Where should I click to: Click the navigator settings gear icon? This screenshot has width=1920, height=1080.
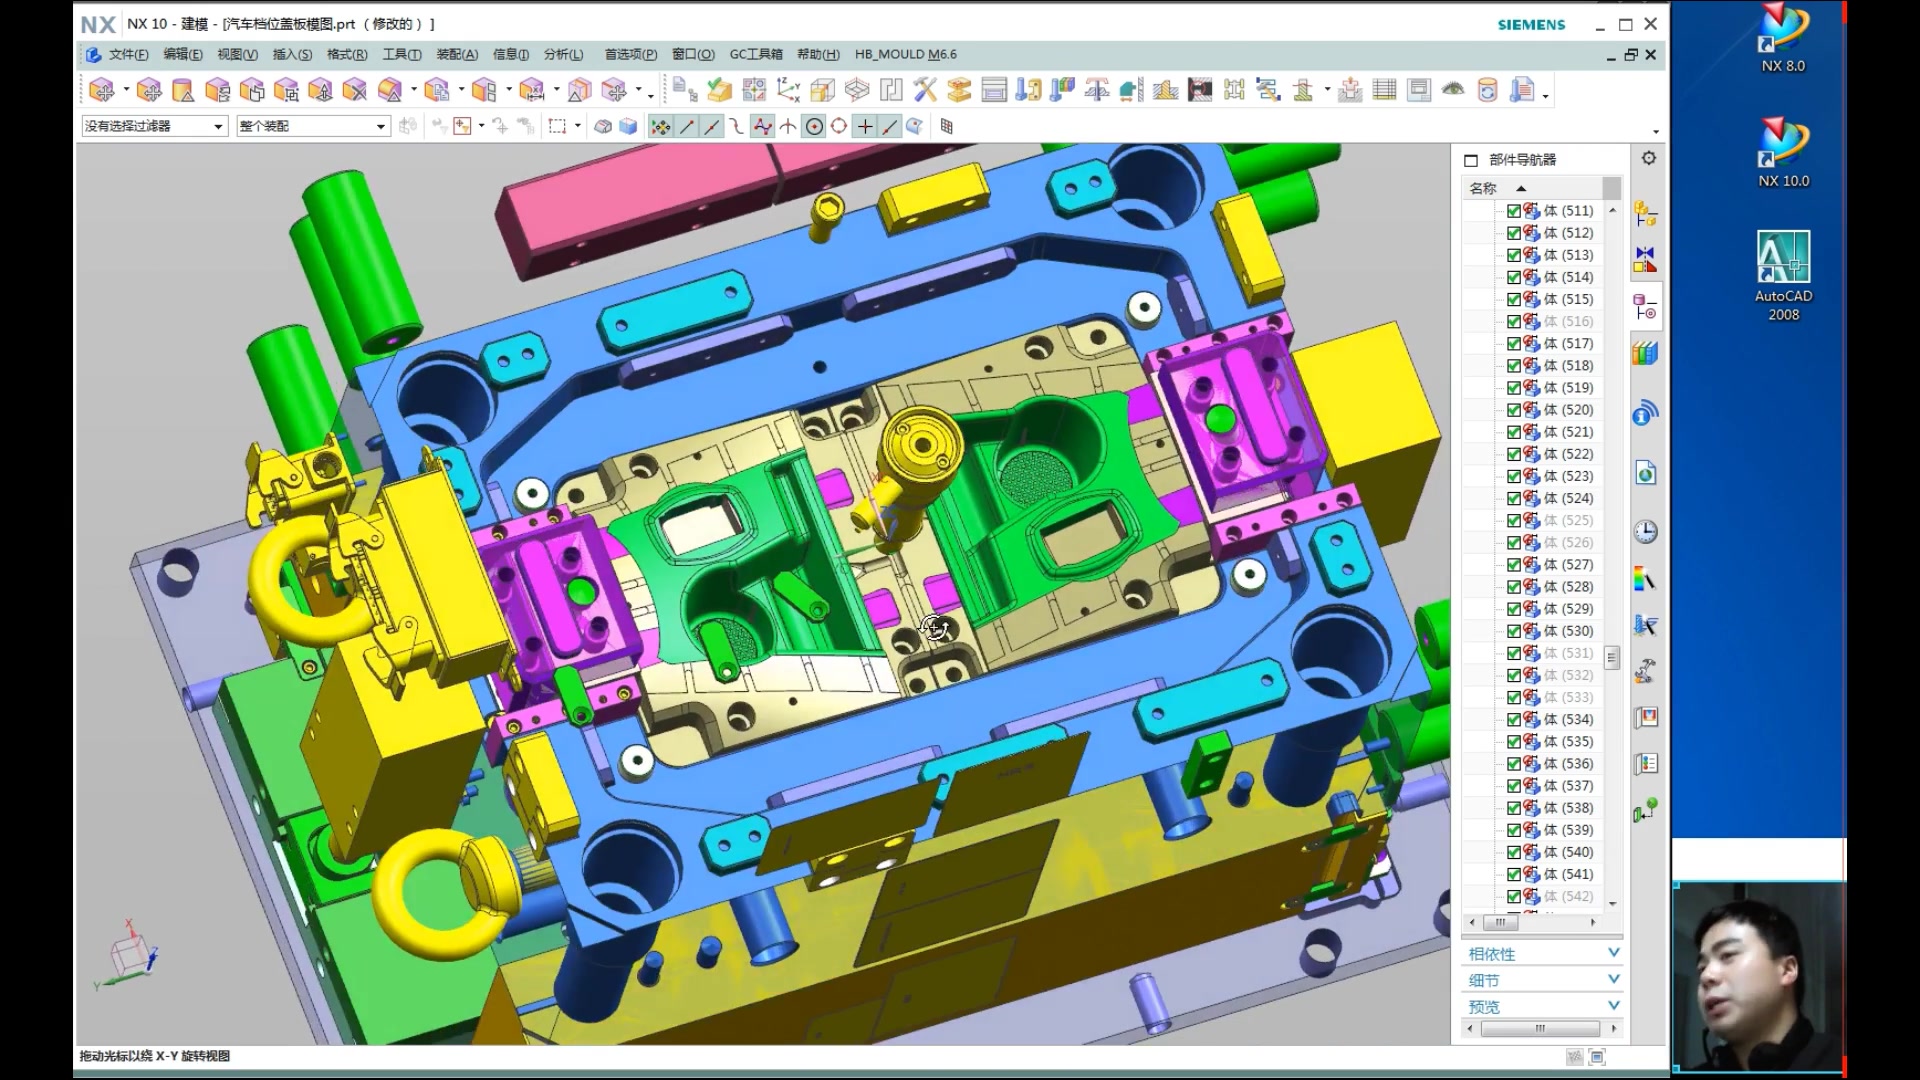pyautogui.click(x=1648, y=158)
